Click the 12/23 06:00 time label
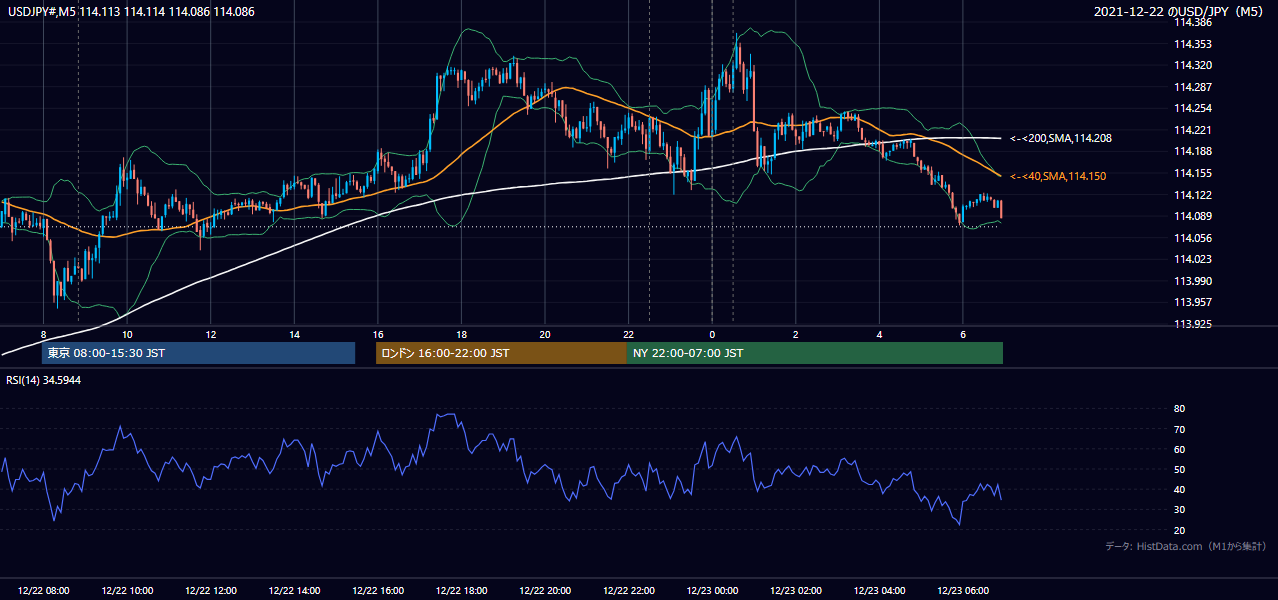 (x=963, y=591)
